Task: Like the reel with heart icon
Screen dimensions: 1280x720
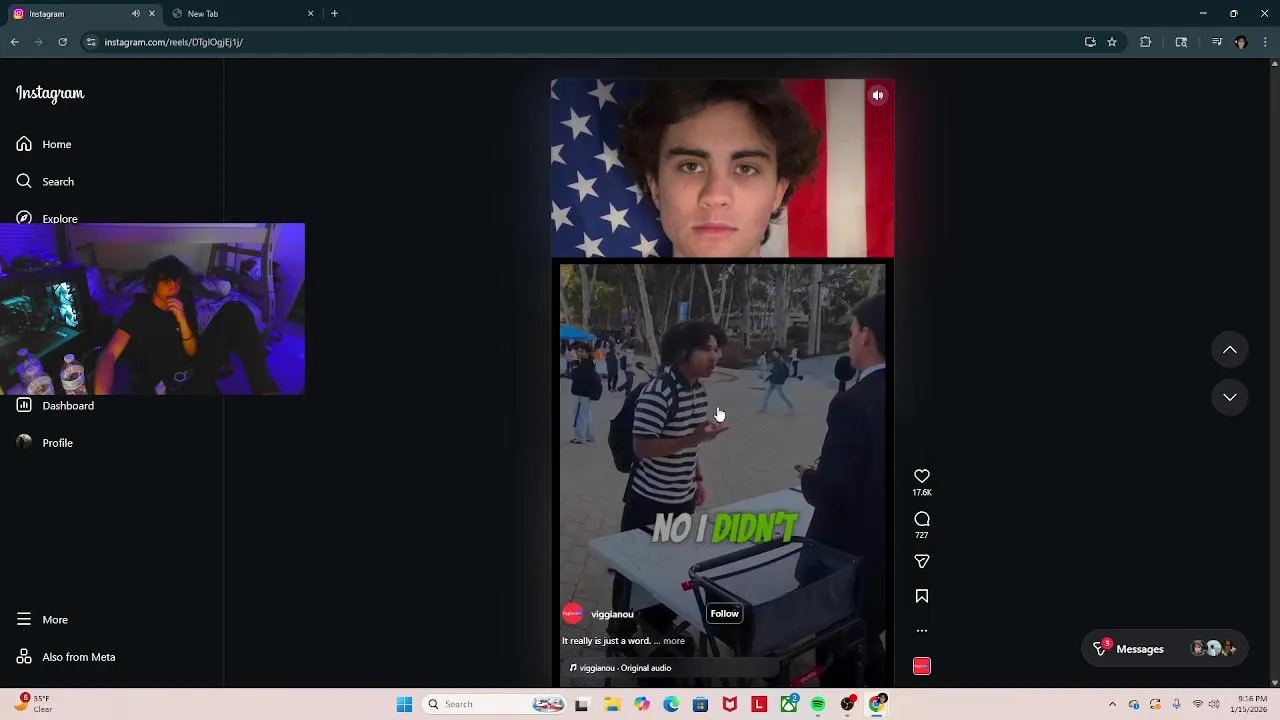Action: click(922, 476)
